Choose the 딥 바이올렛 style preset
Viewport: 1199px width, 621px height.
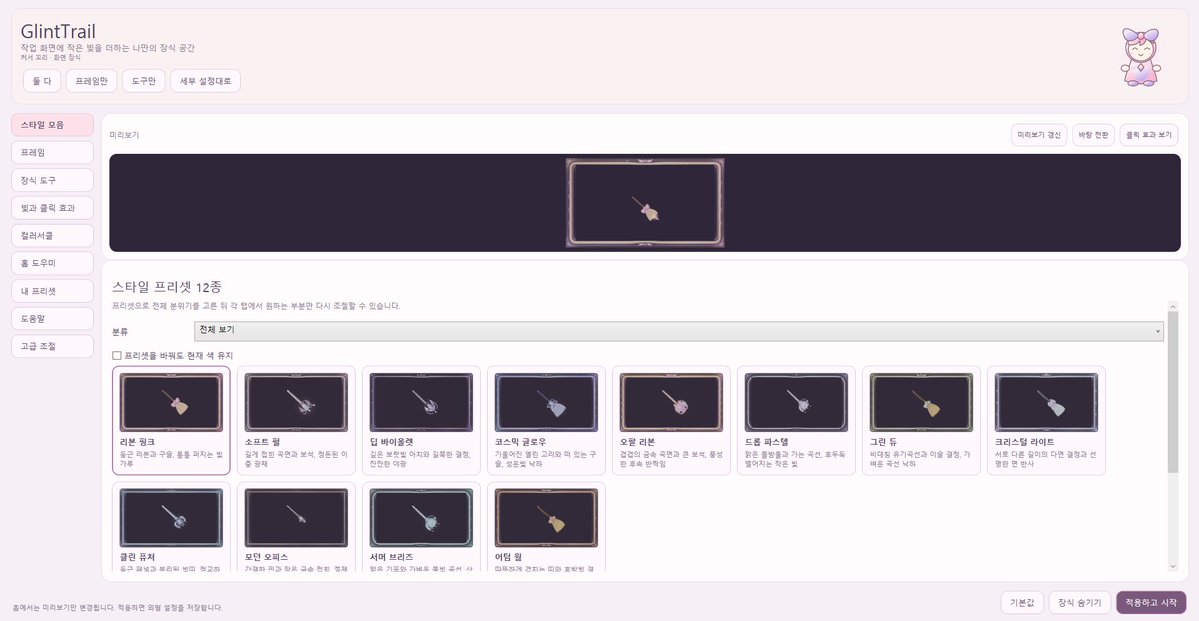click(421, 421)
